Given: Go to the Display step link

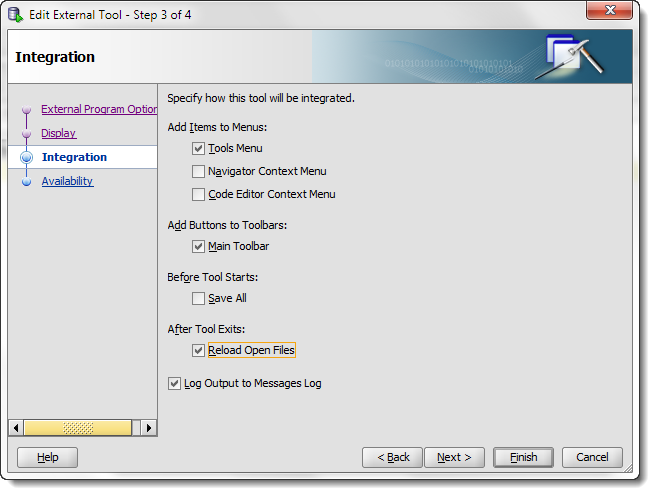Looking at the screenshot, I should tap(58, 133).
